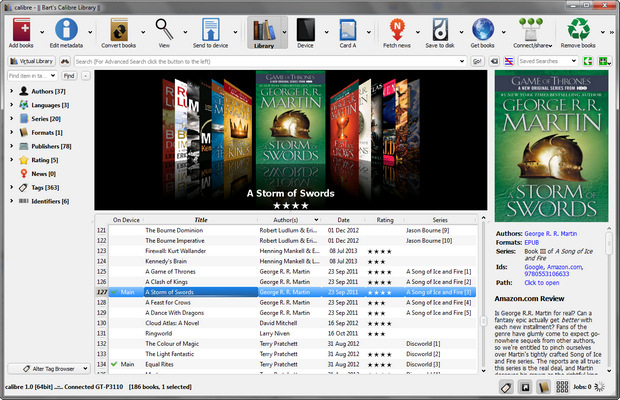
Task: Click Remove books recycle icon
Action: click(x=578, y=30)
